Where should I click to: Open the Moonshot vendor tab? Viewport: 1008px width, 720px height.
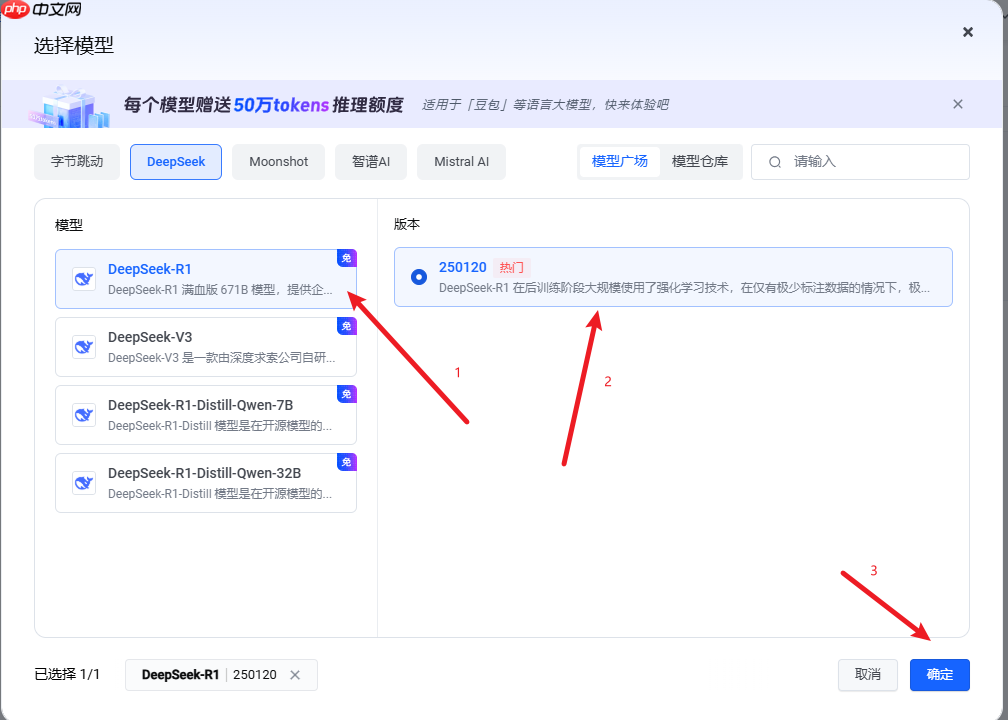click(278, 161)
